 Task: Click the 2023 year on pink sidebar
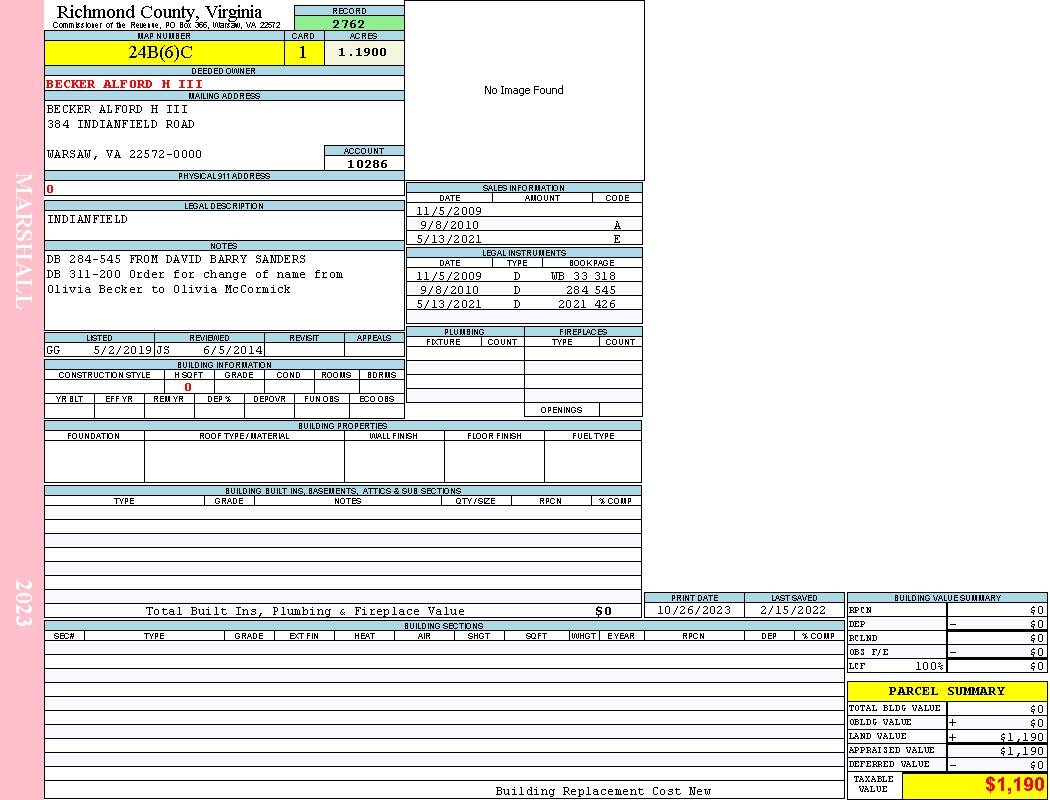tap(24, 602)
